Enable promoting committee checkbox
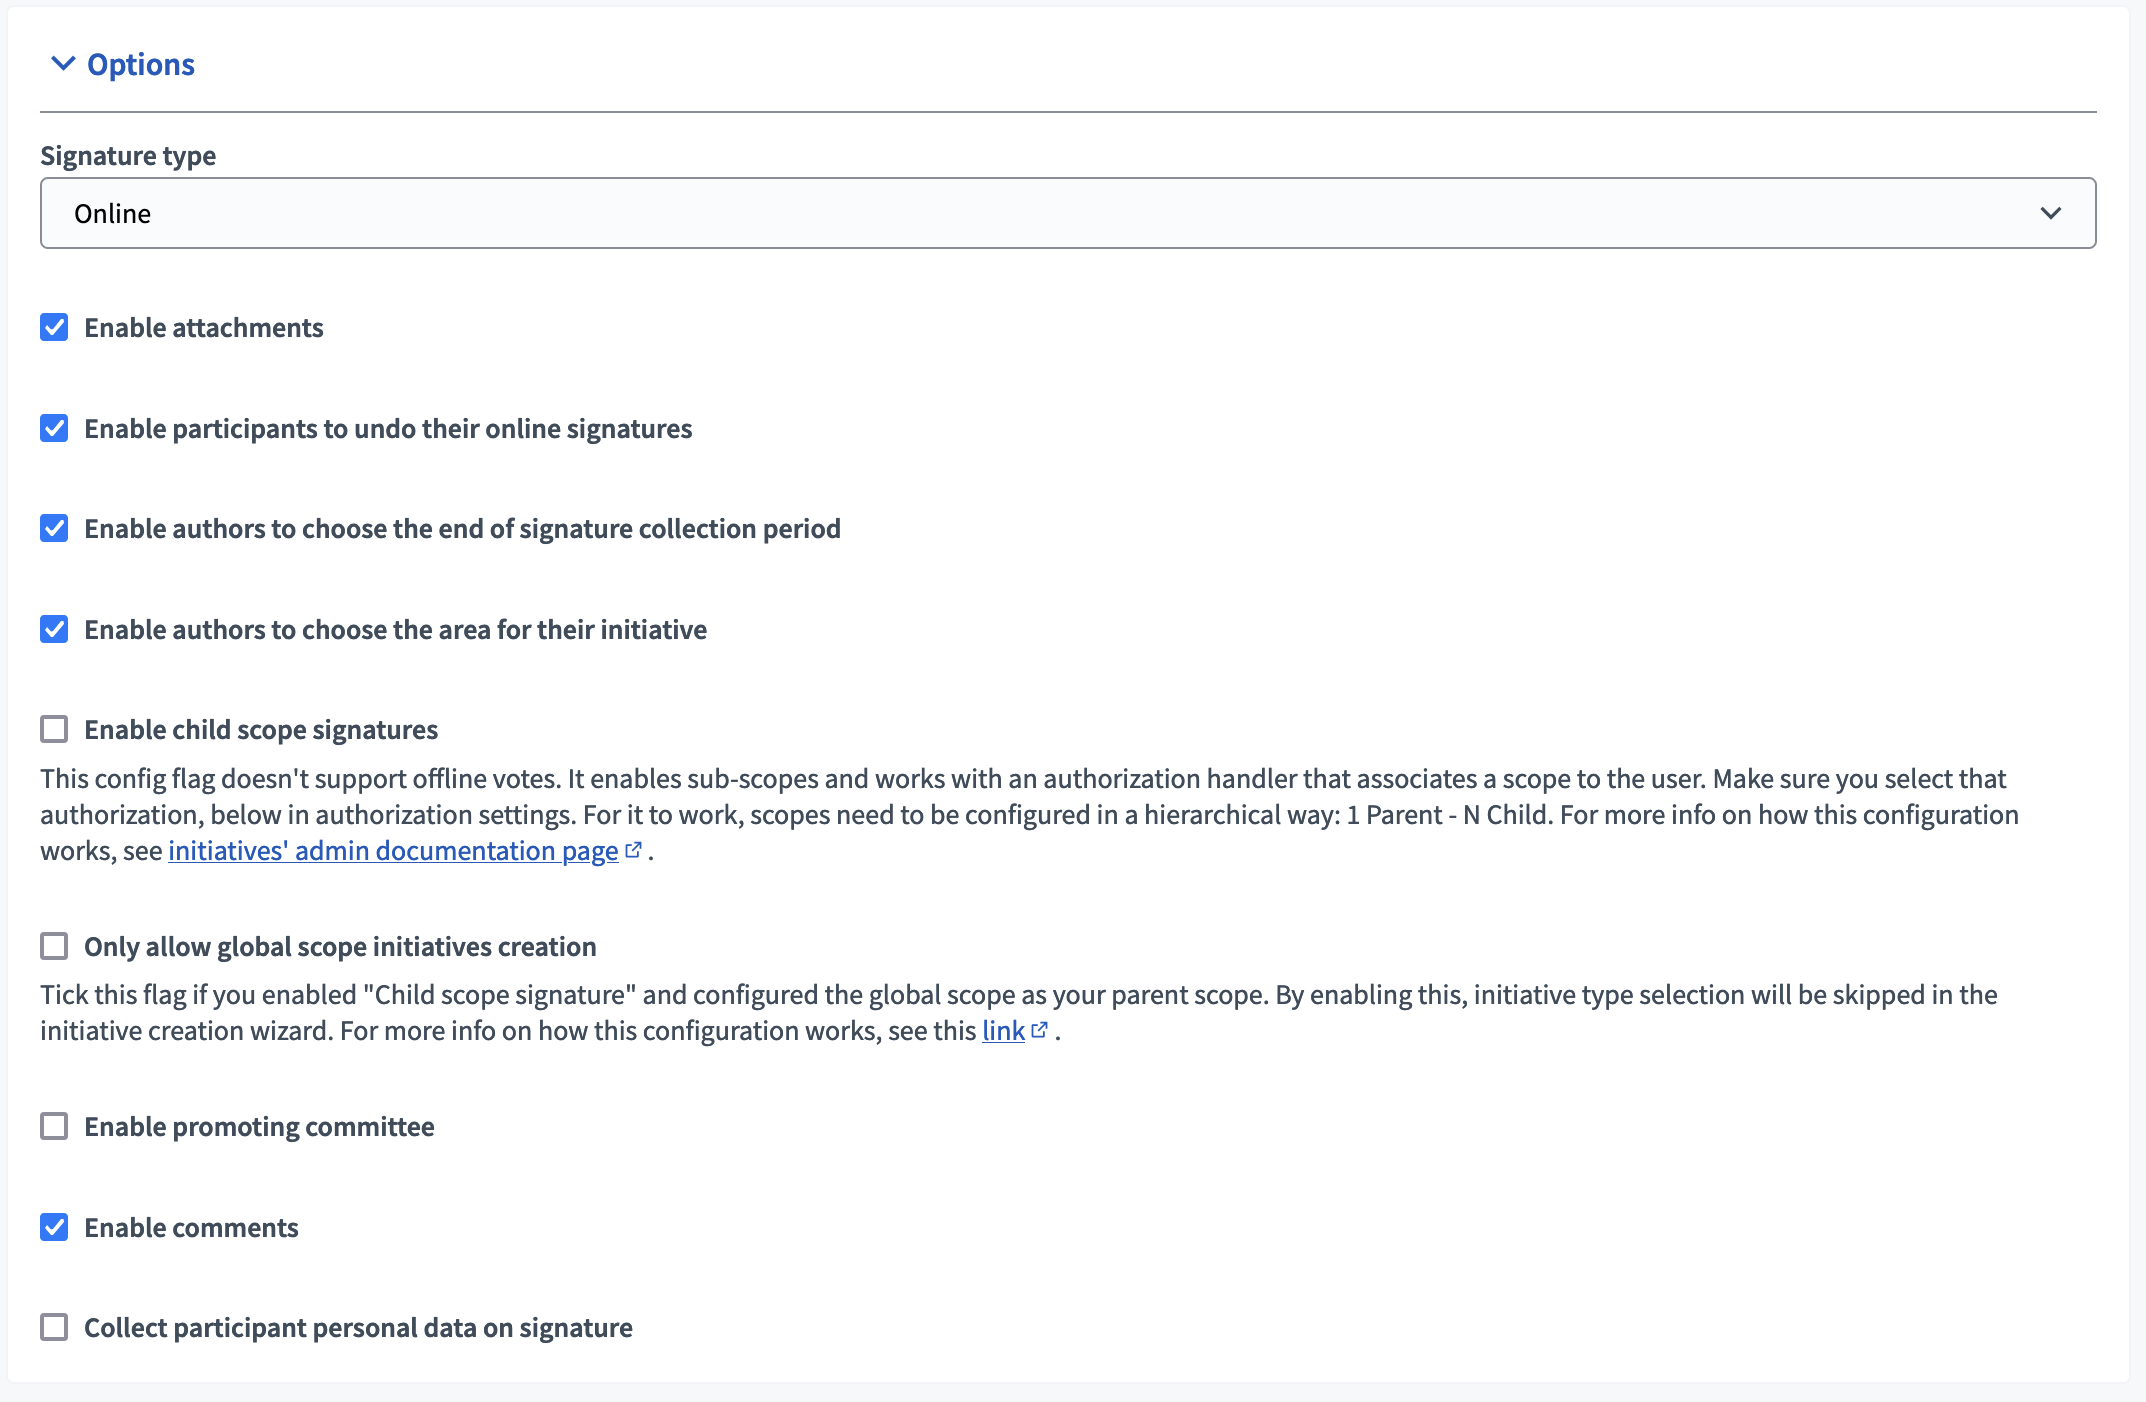Image resolution: width=2146 pixels, height=1402 pixels. pos(54,1126)
